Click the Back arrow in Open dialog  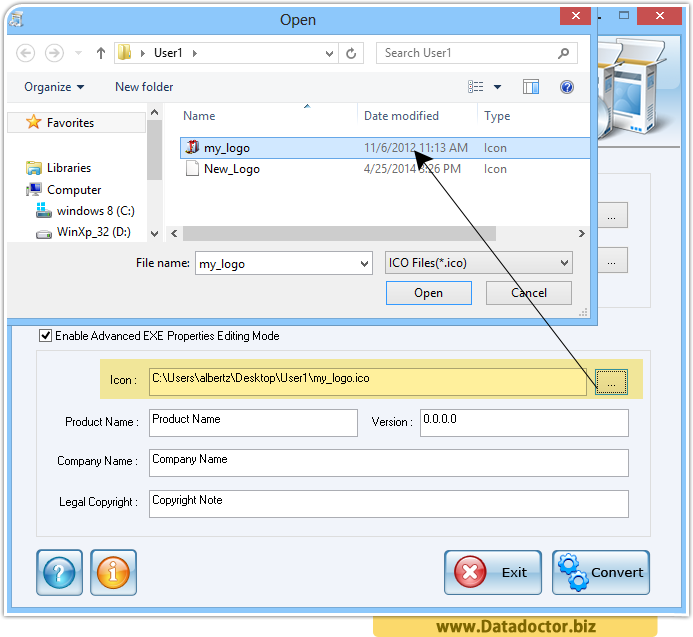click(x=26, y=53)
